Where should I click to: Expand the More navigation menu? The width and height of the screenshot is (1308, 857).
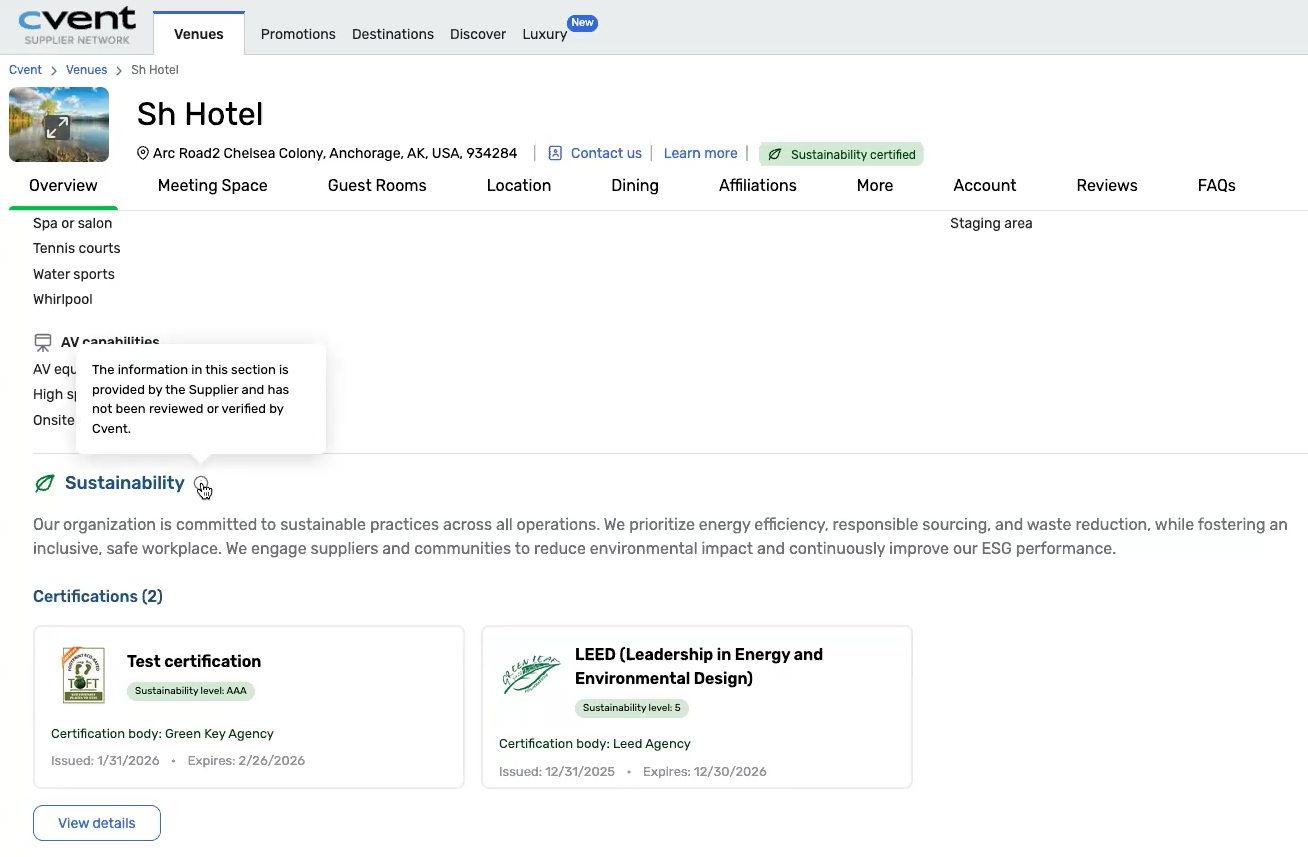tap(874, 186)
